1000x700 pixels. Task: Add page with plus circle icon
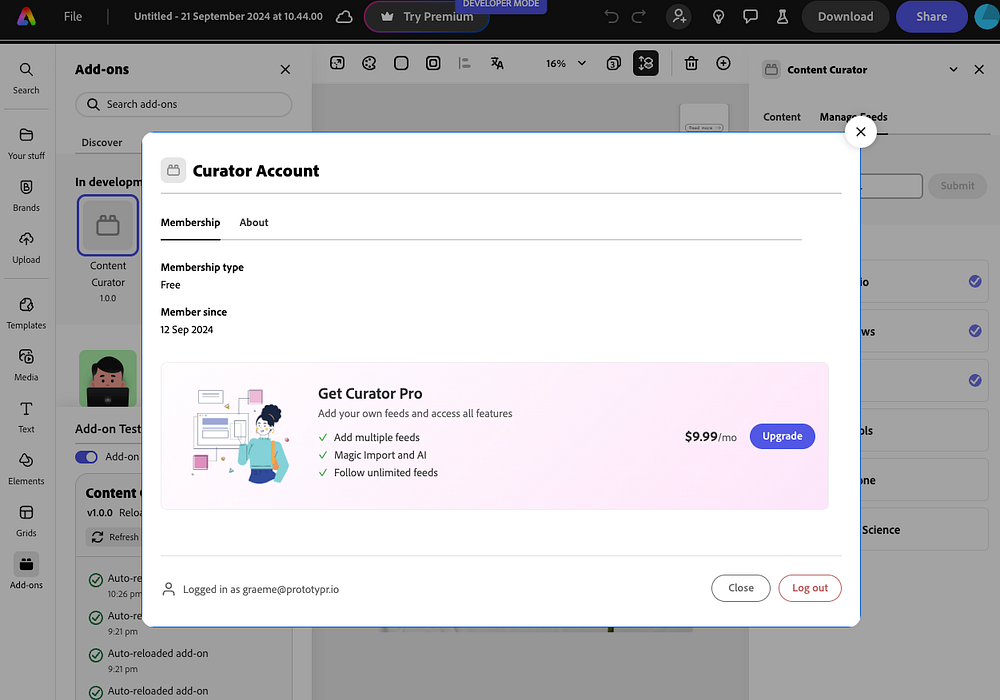(x=723, y=63)
